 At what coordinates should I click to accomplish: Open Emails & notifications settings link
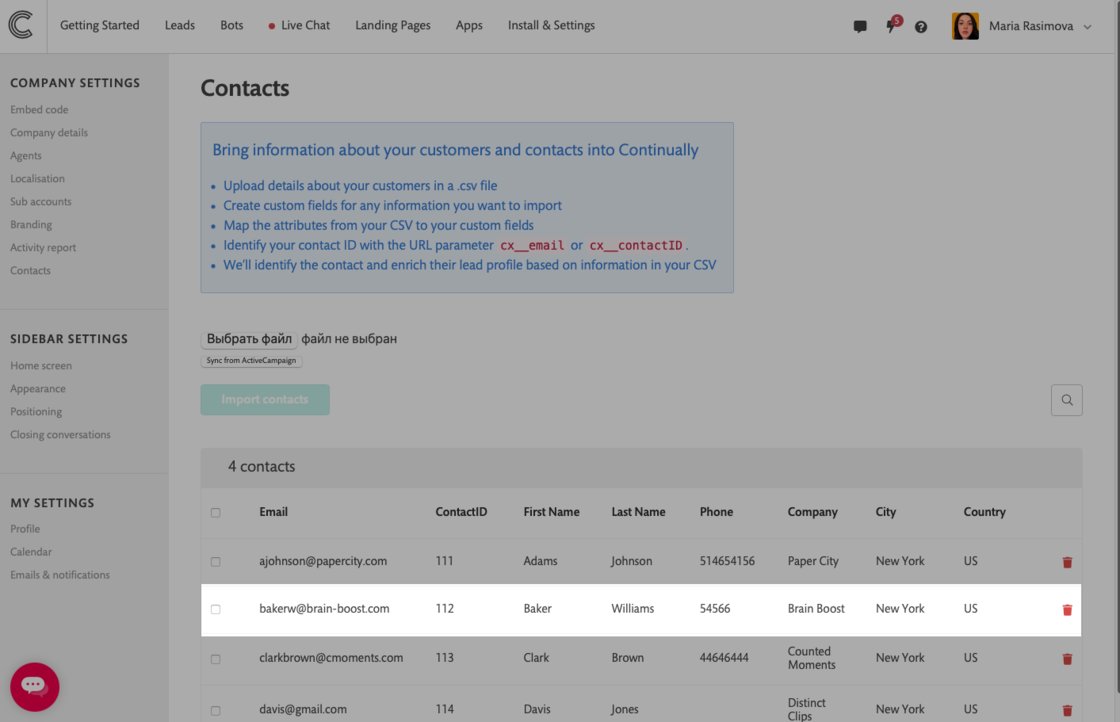click(60, 575)
